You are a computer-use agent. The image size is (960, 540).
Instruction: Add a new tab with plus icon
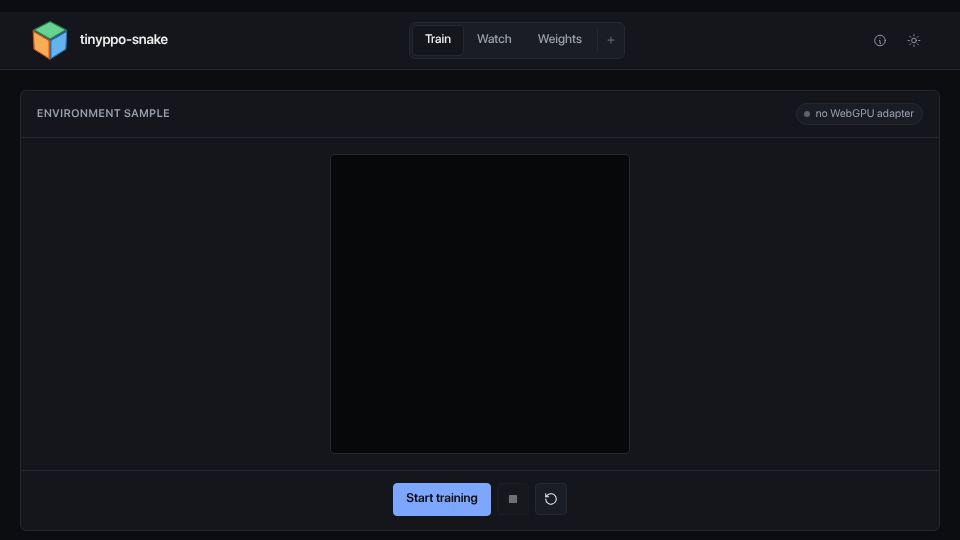pos(610,40)
